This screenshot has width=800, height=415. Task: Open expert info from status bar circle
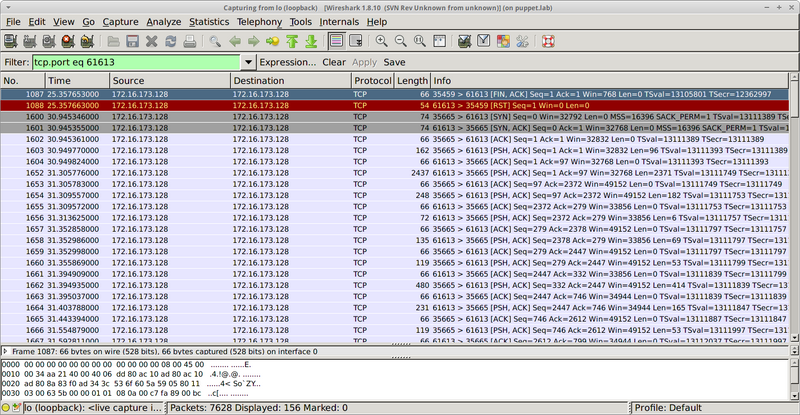point(6,408)
